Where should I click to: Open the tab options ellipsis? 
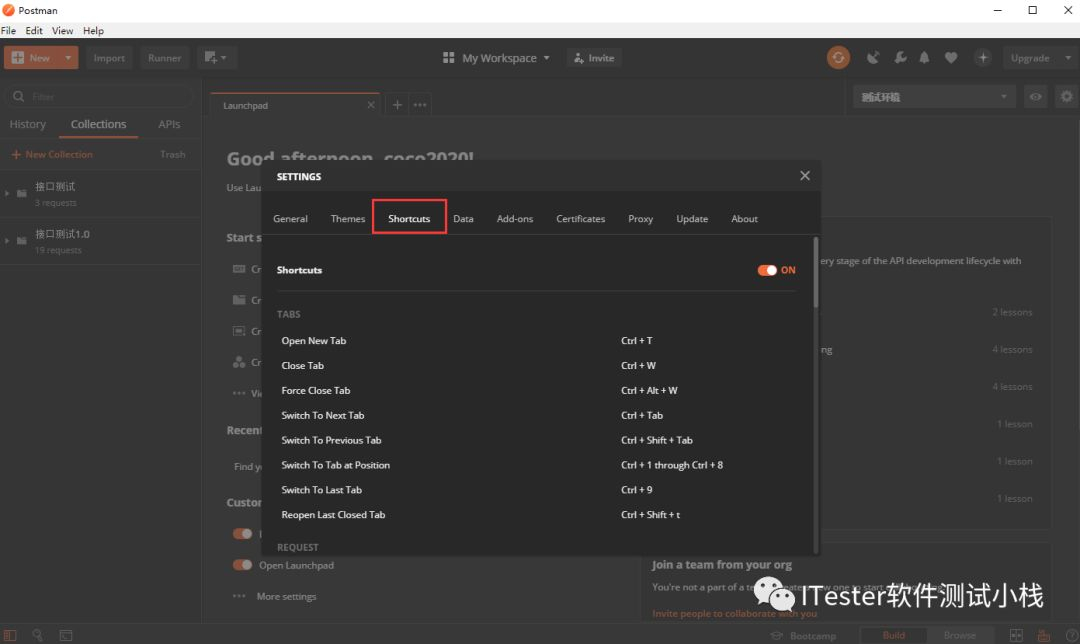click(x=419, y=105)
